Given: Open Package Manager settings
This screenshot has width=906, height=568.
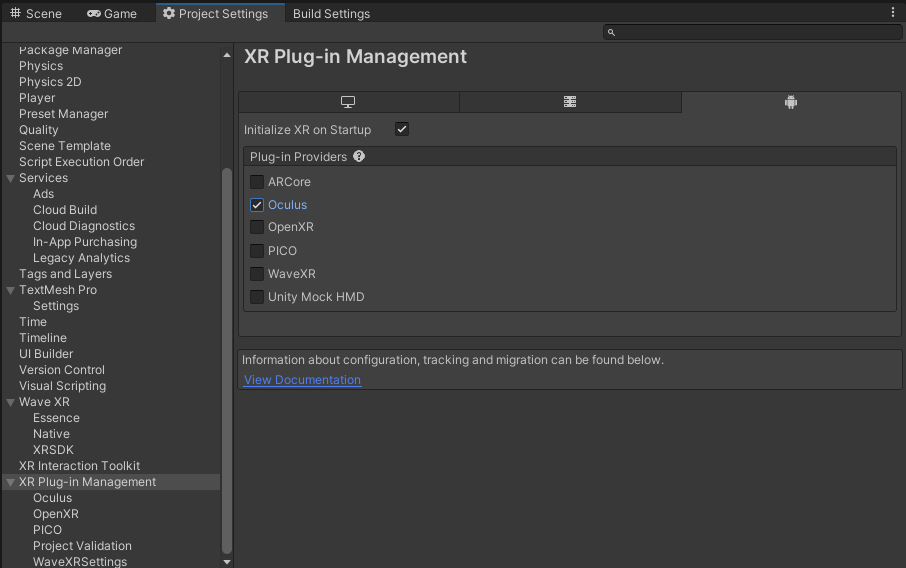Looking at the screenshot, I should [x=70, y=50].
